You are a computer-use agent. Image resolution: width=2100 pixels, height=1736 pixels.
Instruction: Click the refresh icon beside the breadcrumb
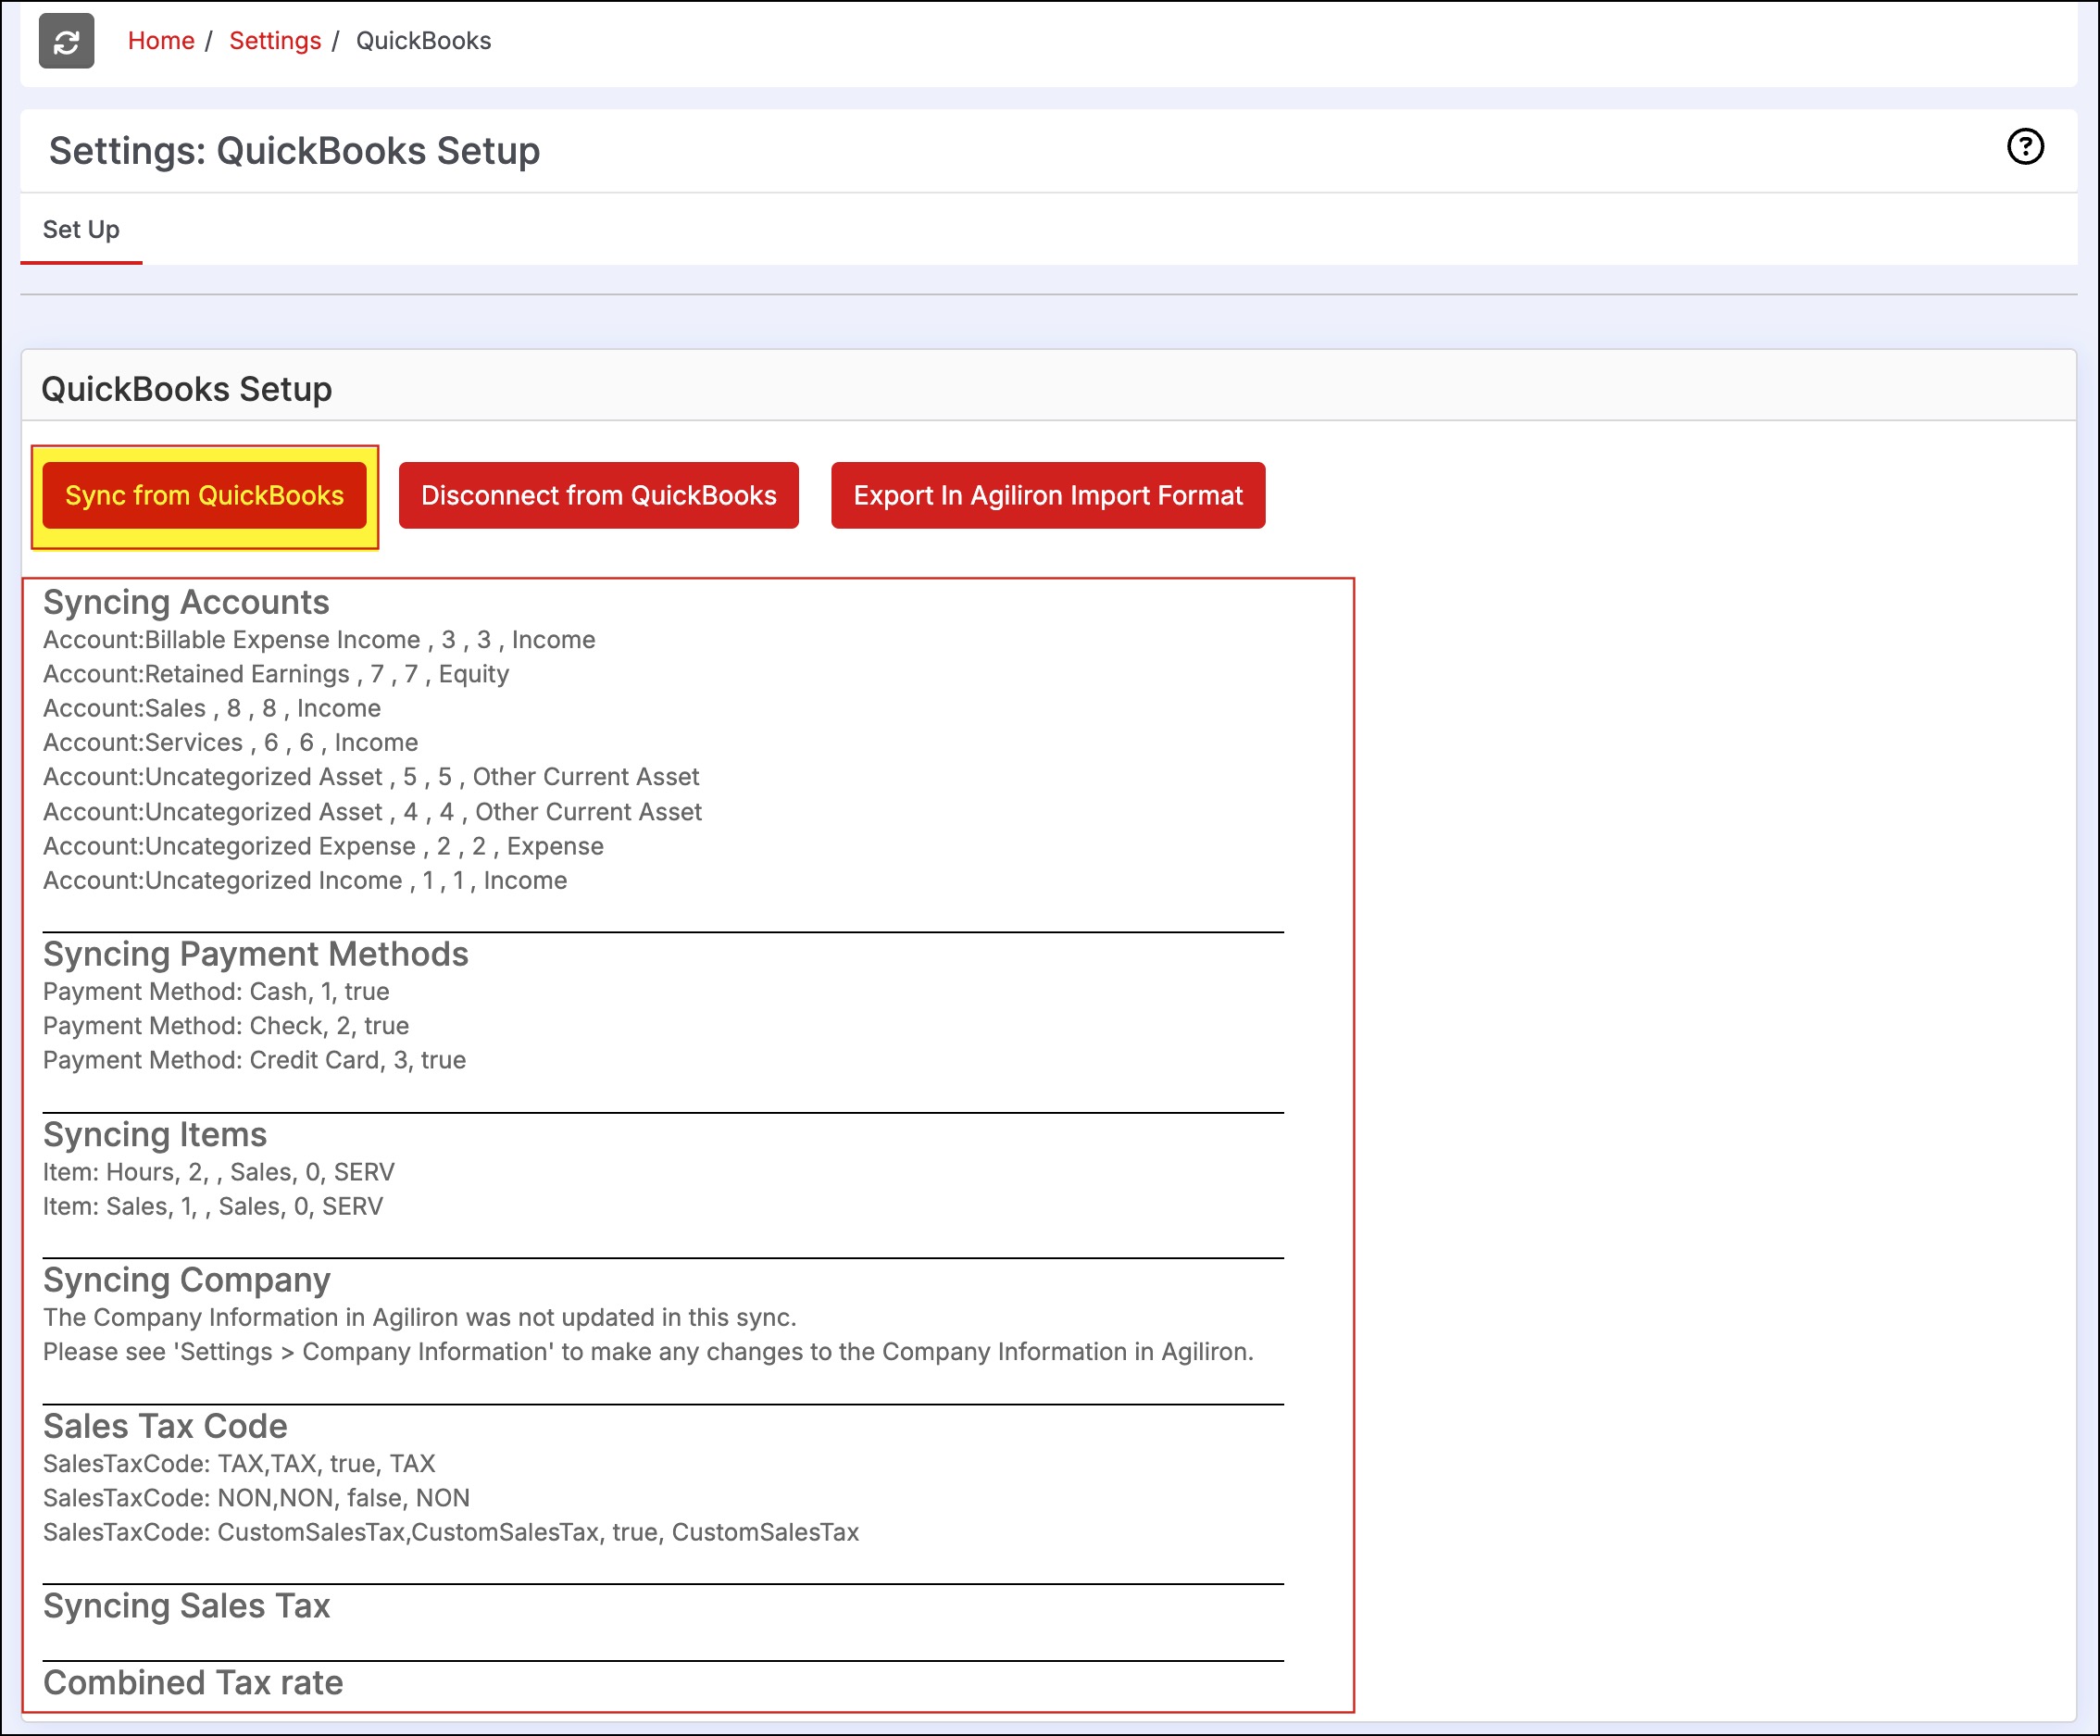tap(66, 41)
